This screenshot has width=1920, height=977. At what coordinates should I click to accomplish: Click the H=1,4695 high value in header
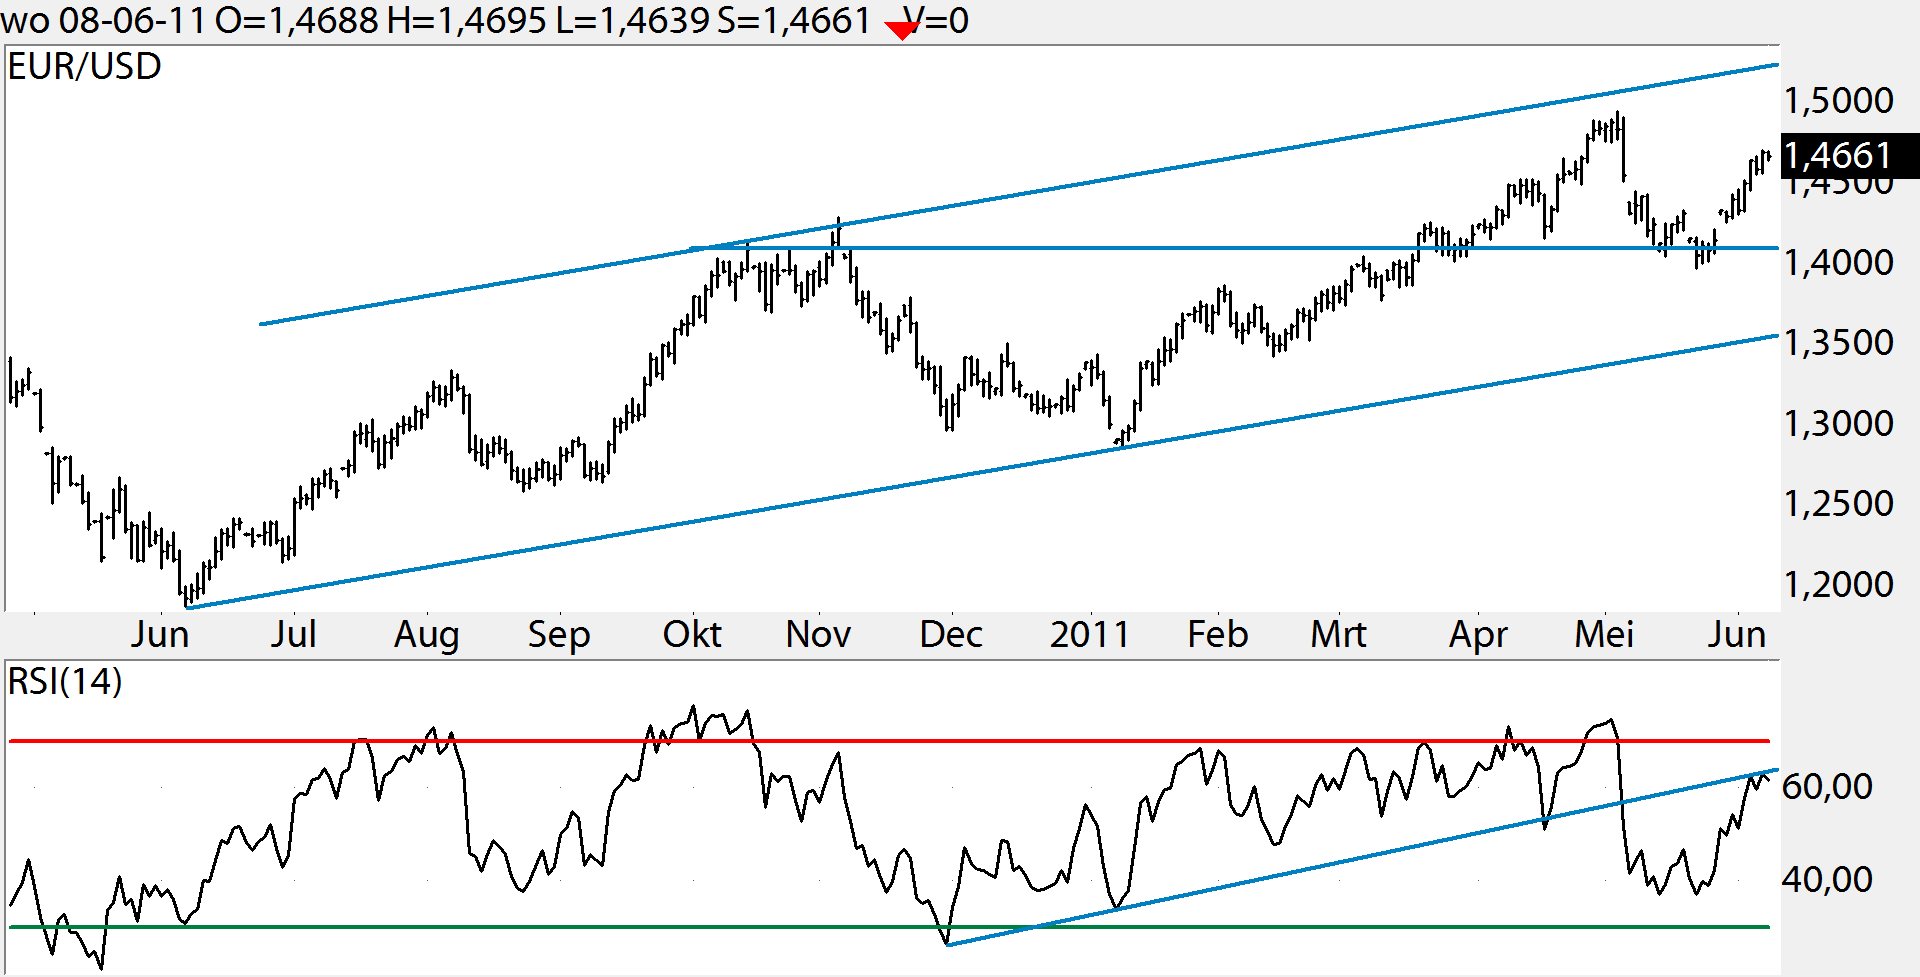[467, 21]
